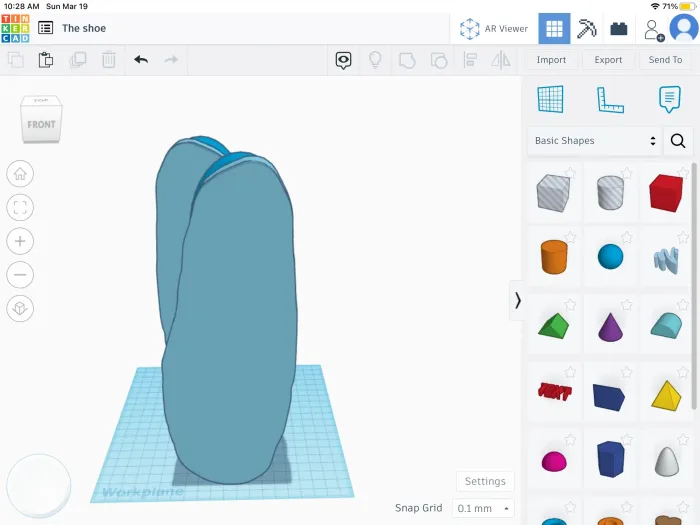Click the Ungroup shapes icon
Image resolution: width=700 pixels, height=525 pixels.
[439, 60]
